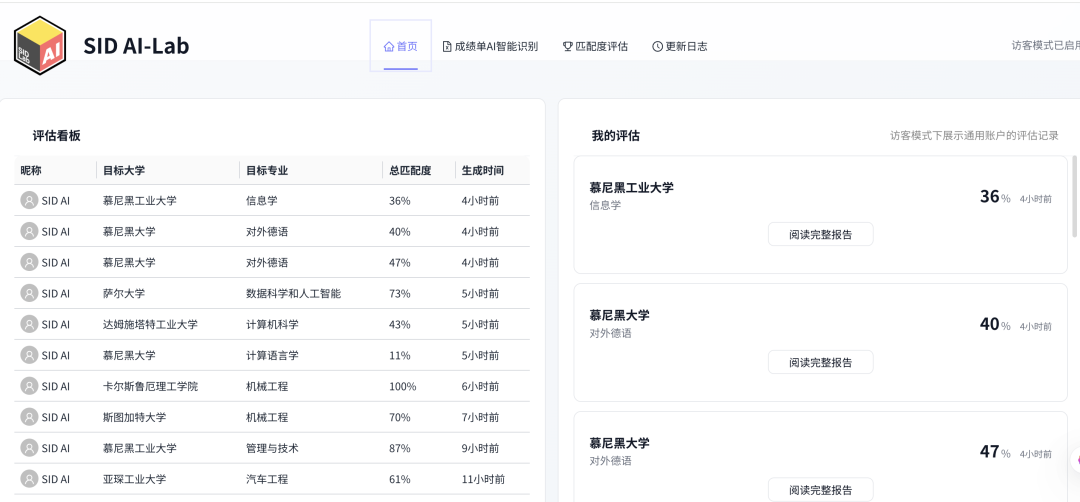This screenshot has height=502, width=1080.
Task: Click the 访客模式下展示通用账户的评估记录 note
Action: pyautogui.click(x=974, y=136)
